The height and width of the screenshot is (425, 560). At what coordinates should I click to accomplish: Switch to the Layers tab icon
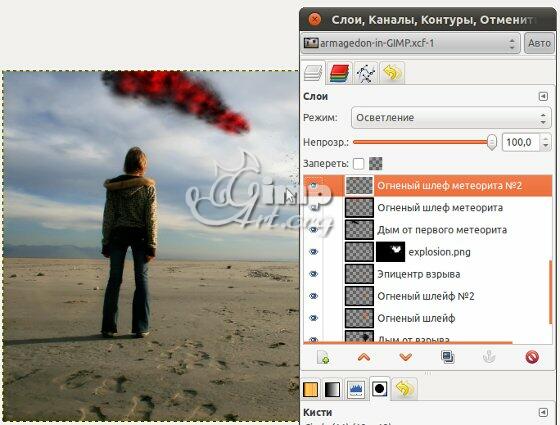(313, 73)
